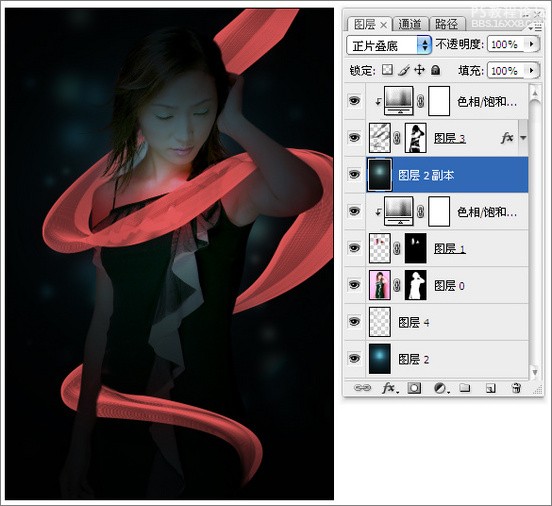The image size is (552, 506).
Task: Hide the 图层 2 副本 layer
Action: click(354, 174)
